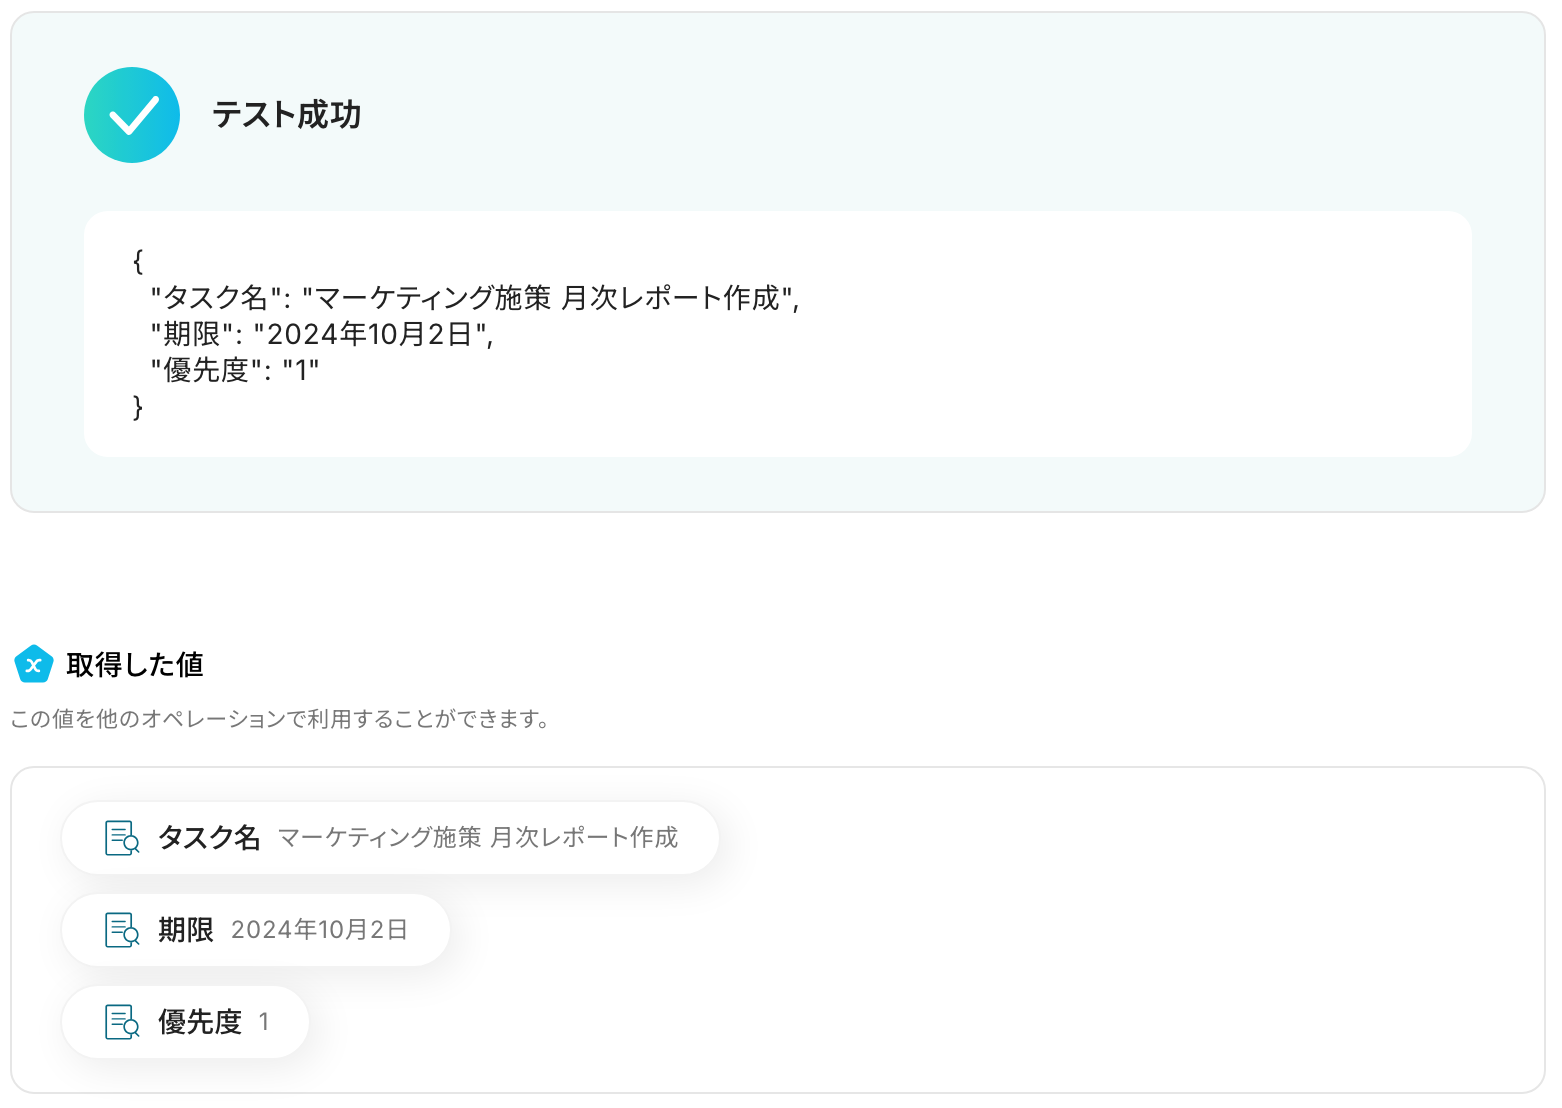Viewport: 1562px width, 1108px height.
Task: Click the 取得した値 section heading
Action: click(x=135, y=664)
